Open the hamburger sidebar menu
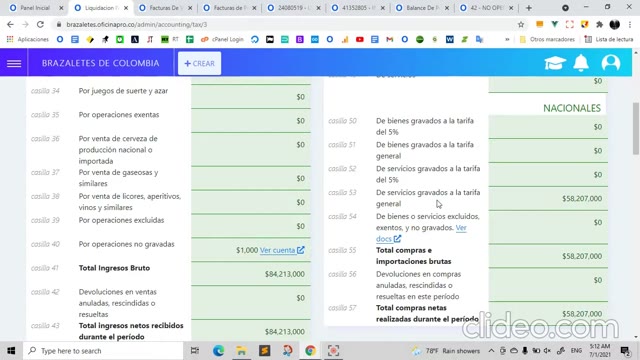This screenshot has width=640, height=360. pos(14,63)
